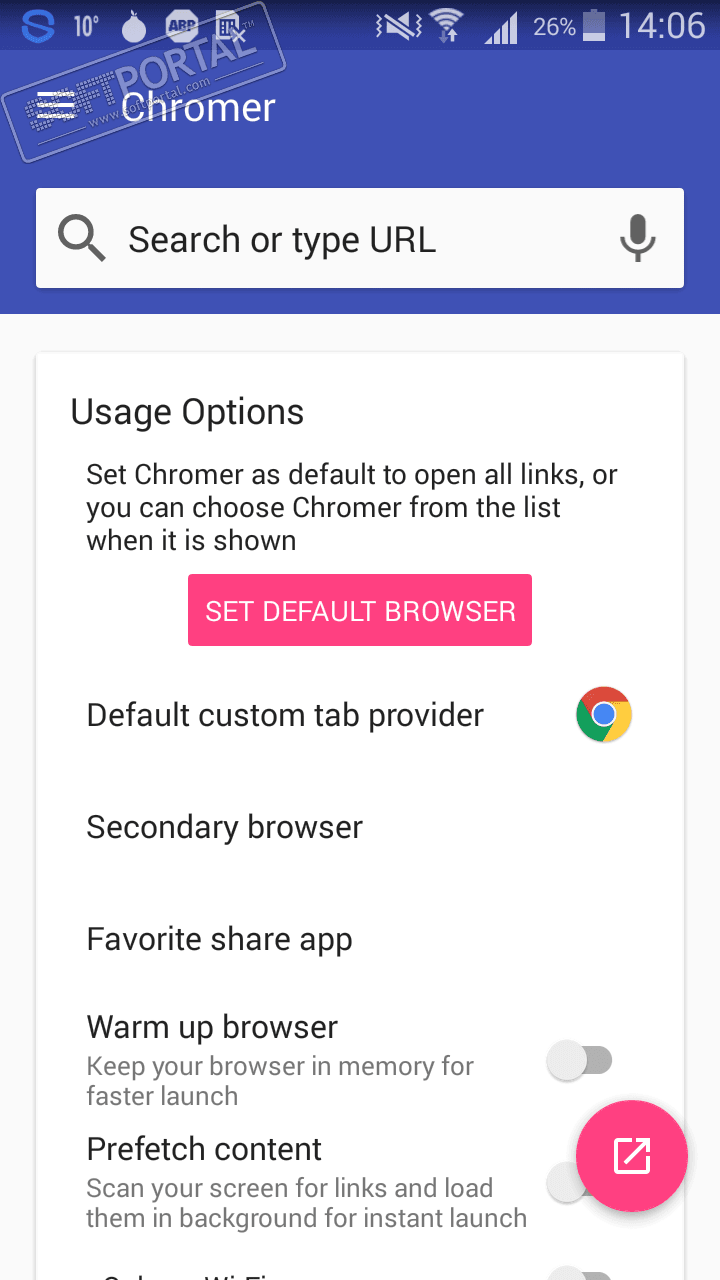Tap the Wi-Fi status bar icon
This screenshot has height=1280, width=720.
coord(444,26)
